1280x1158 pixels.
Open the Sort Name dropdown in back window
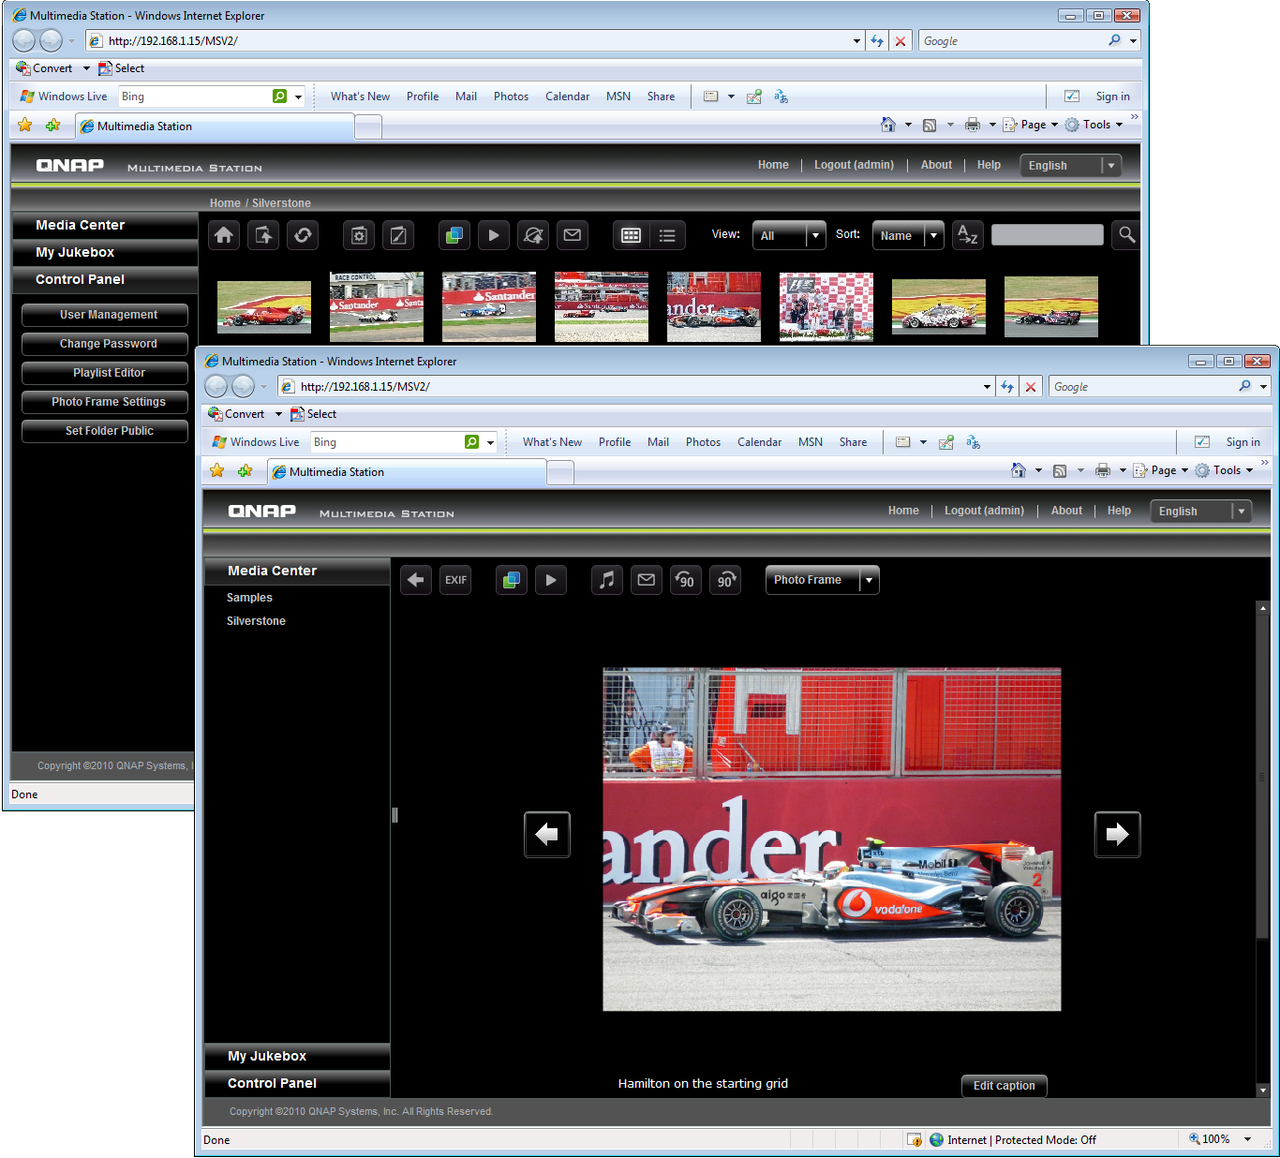point(908,235)
